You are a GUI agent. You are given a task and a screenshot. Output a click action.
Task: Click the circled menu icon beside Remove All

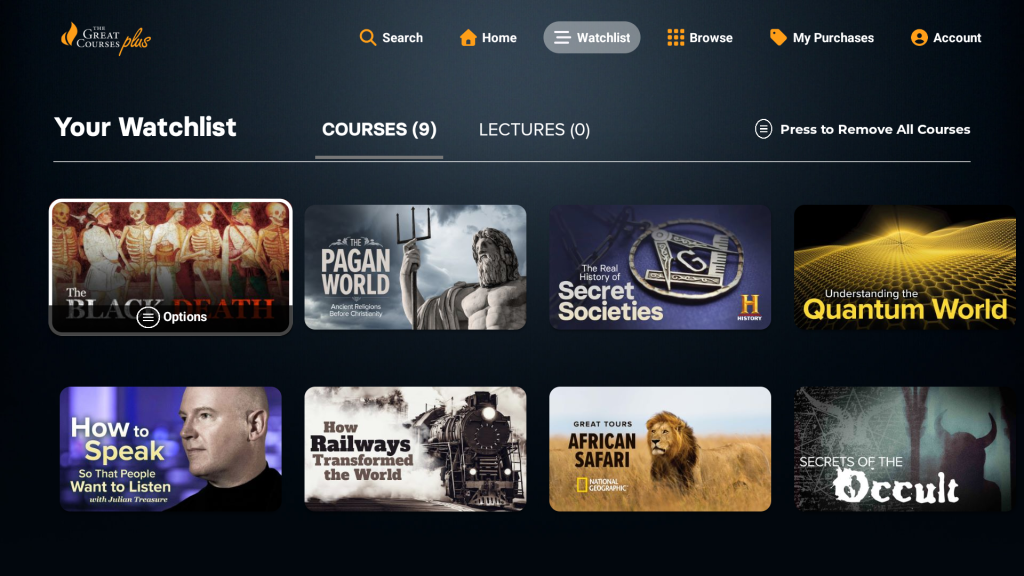[763, 129]
